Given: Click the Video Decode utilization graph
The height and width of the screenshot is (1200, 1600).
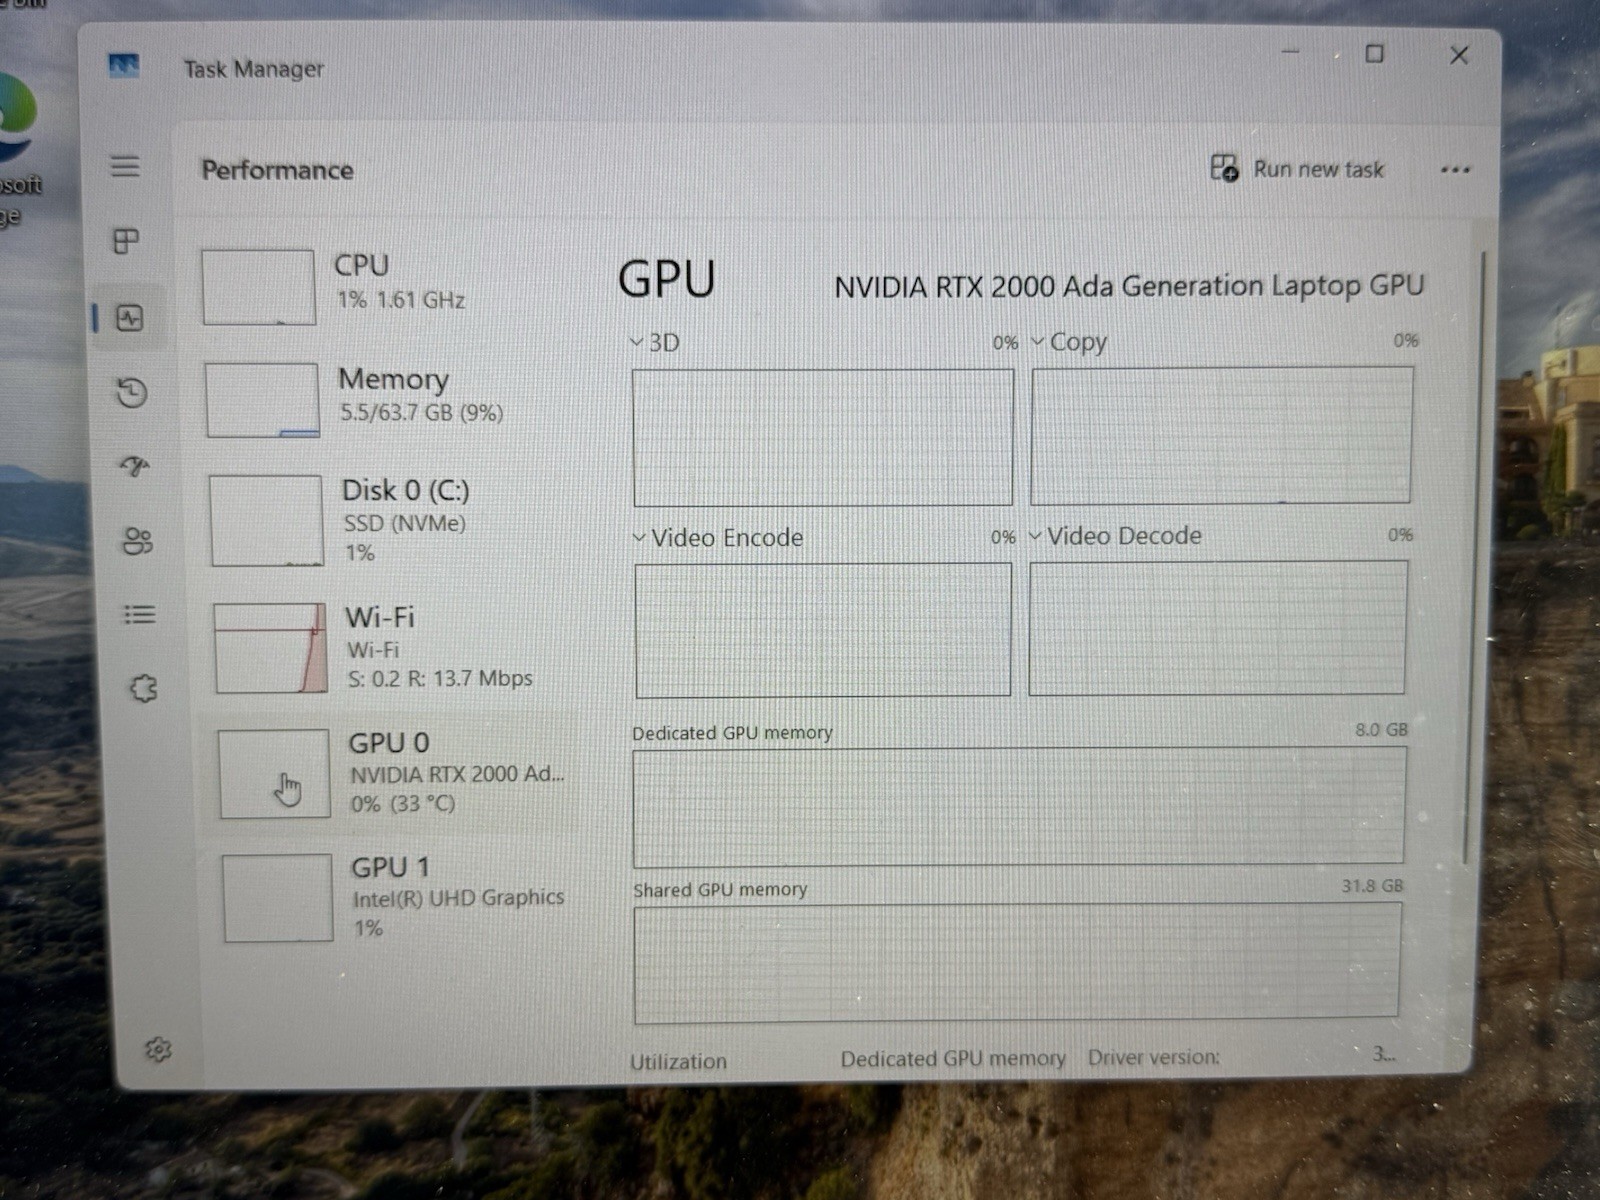Looking at the screenshot, I should pos(1218,628).
